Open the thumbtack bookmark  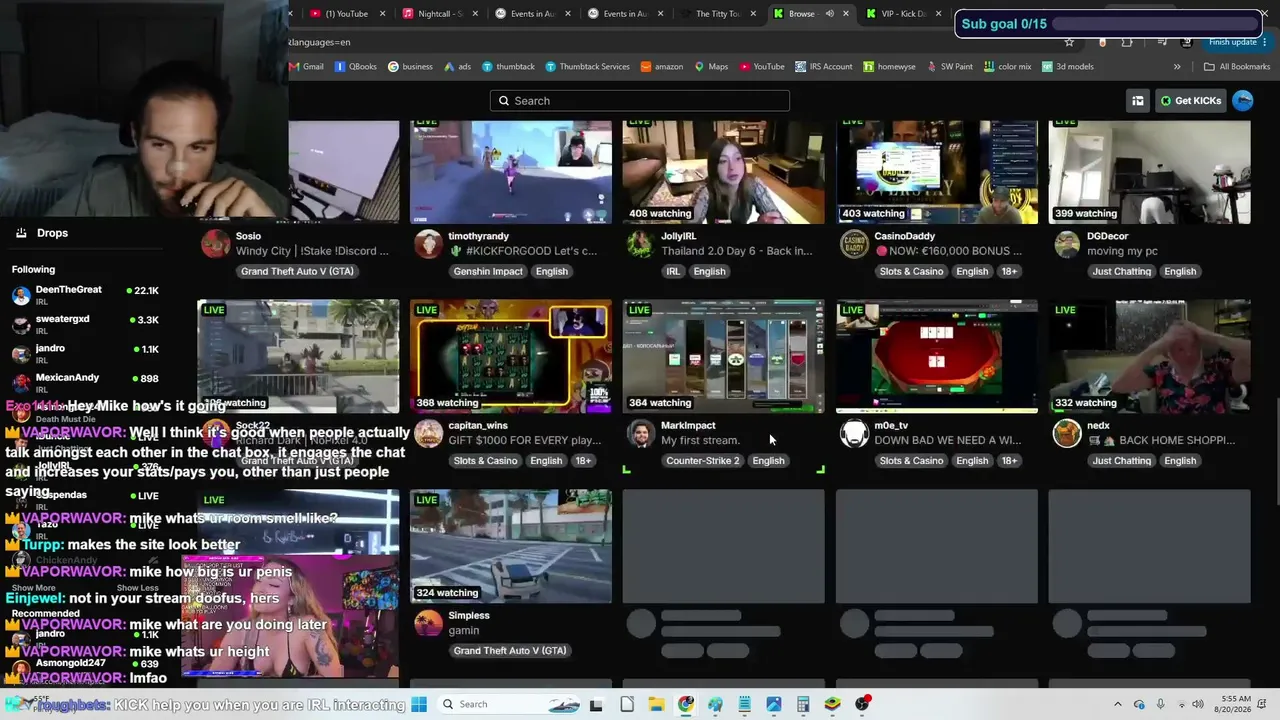coord(508,67)
